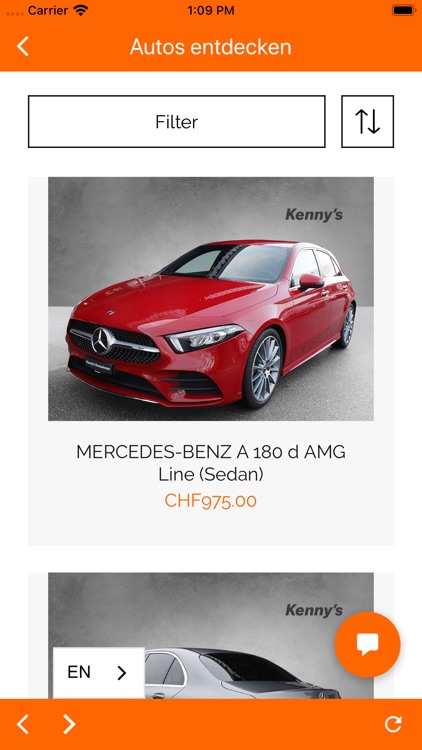
Task: Open the sort order arrows button
Action: pos(367,121)
